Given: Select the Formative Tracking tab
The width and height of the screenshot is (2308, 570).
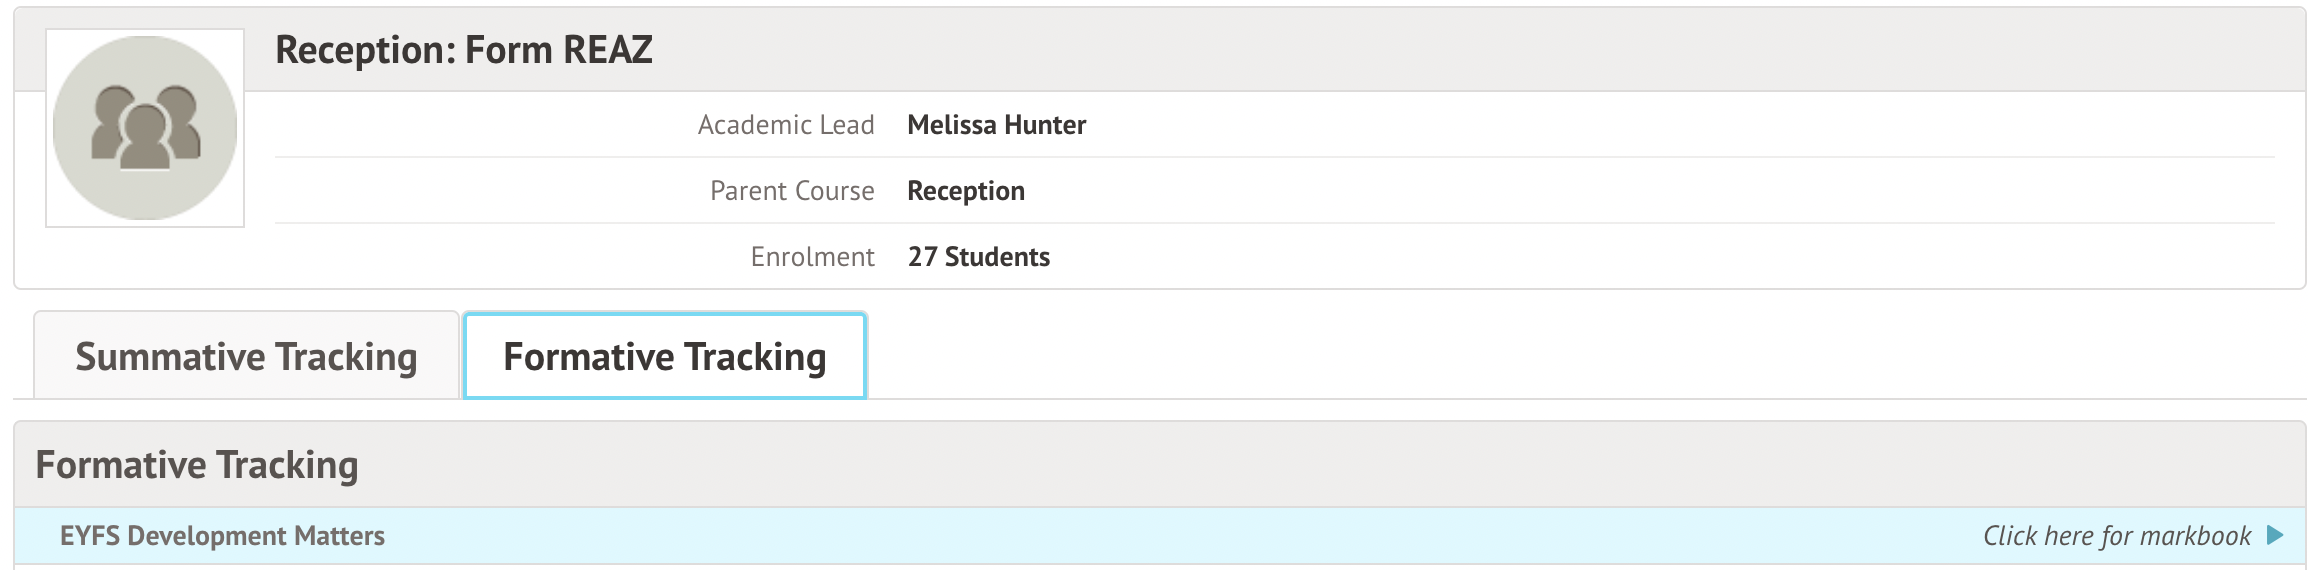Looking at the screenshot, I should pyautogui.click(x=665, y=357).
